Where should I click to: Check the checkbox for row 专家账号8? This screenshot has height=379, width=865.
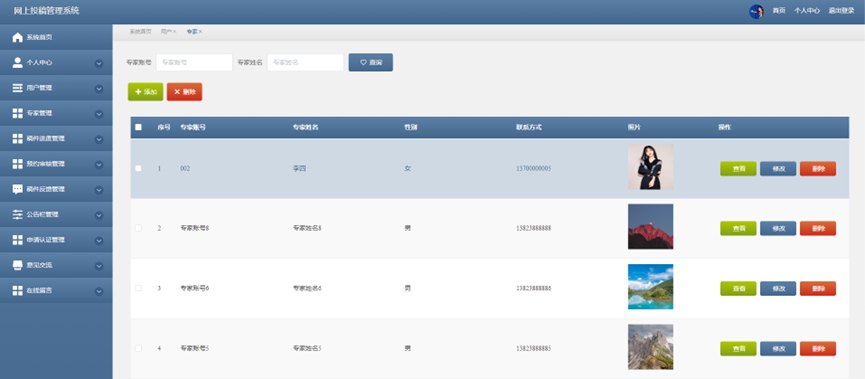138,228
